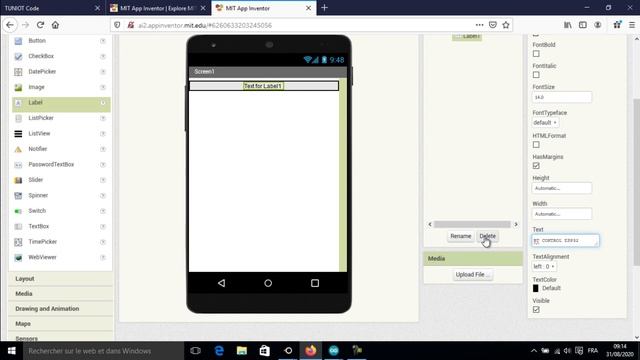Open page actions three-dots menu
Image resolution: width=640 pixels, height=360 pixels.
480,25
